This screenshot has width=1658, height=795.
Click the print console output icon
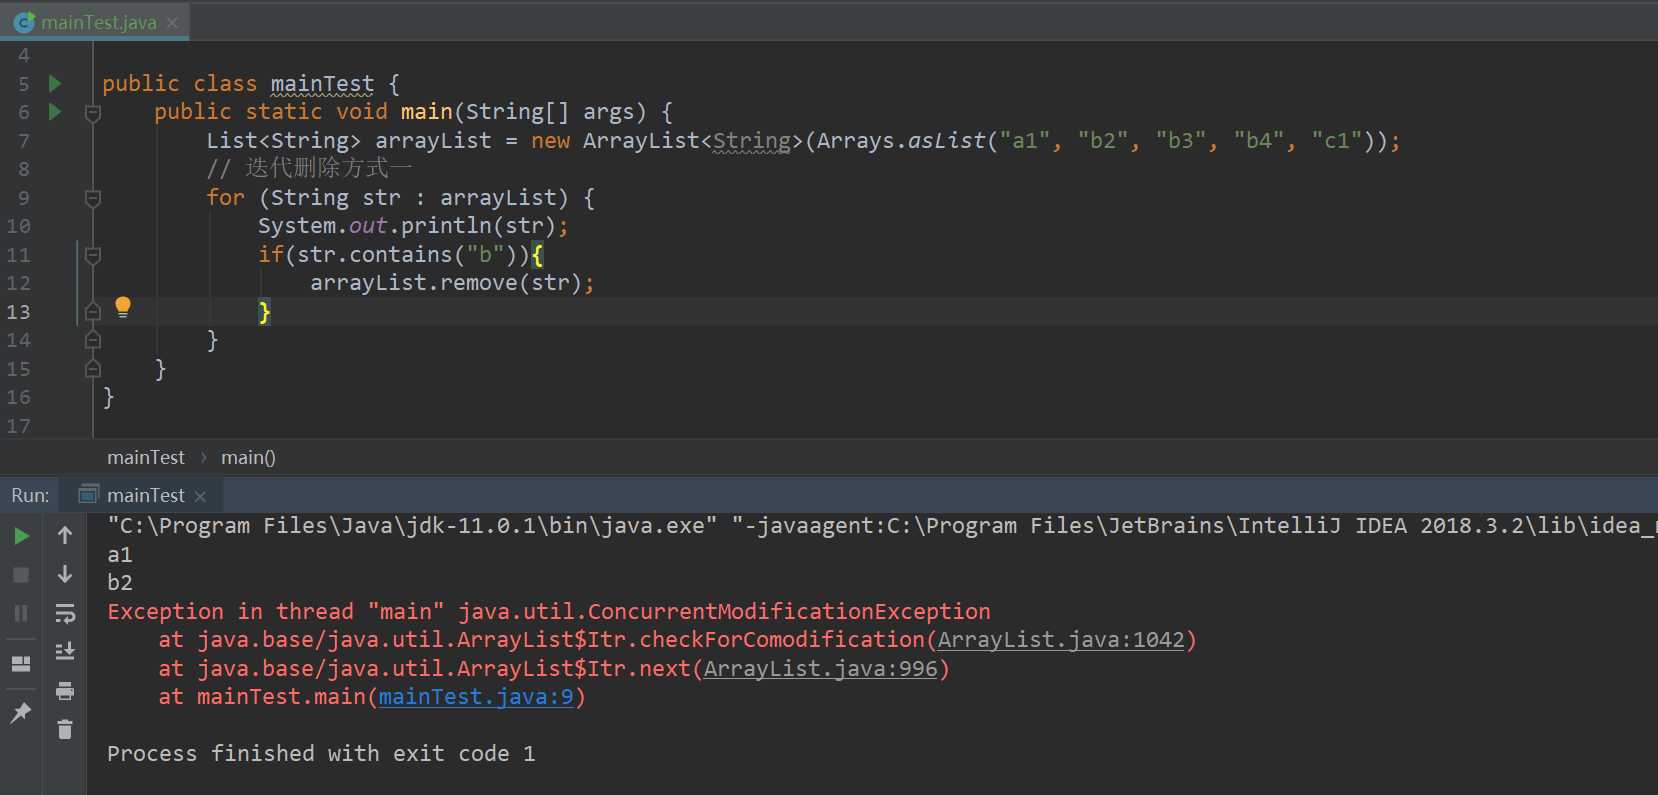[65, 691]
